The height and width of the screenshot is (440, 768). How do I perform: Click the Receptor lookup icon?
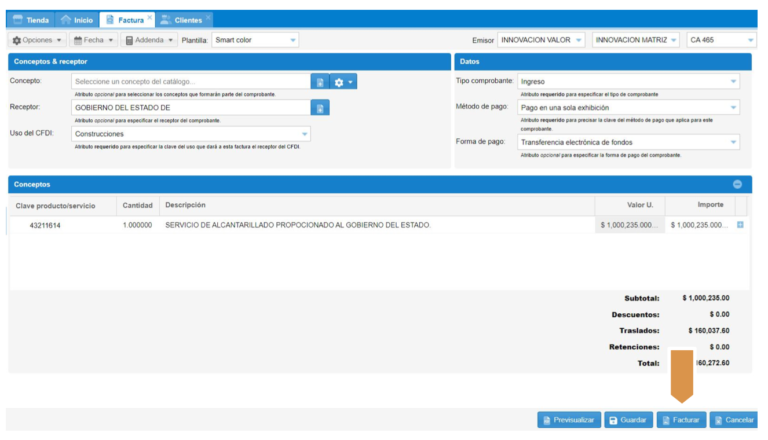point(319,108)
